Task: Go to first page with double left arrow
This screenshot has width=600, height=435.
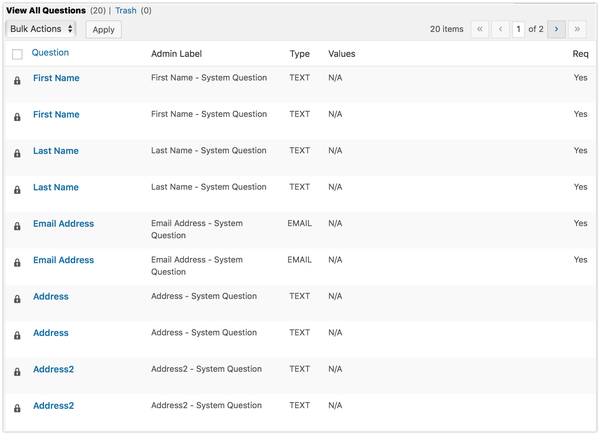Action: point(479,29)
